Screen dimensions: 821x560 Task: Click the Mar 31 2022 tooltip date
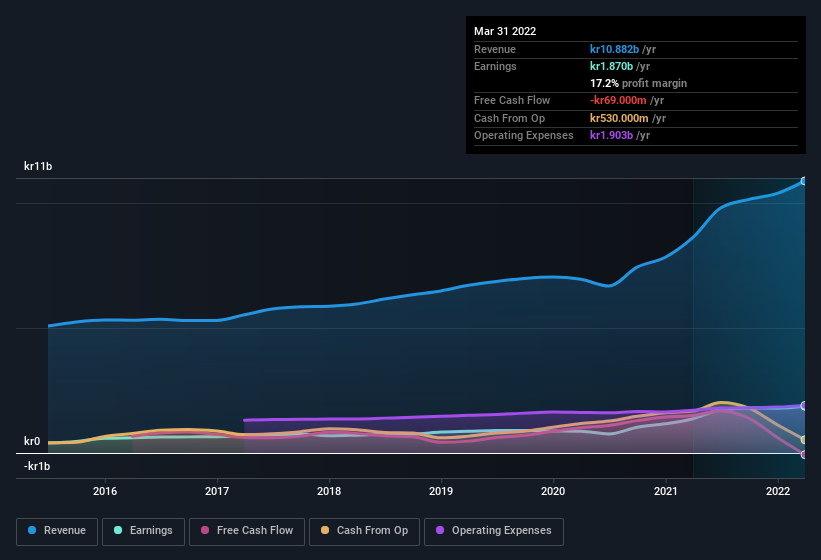(x=505, y=31)
